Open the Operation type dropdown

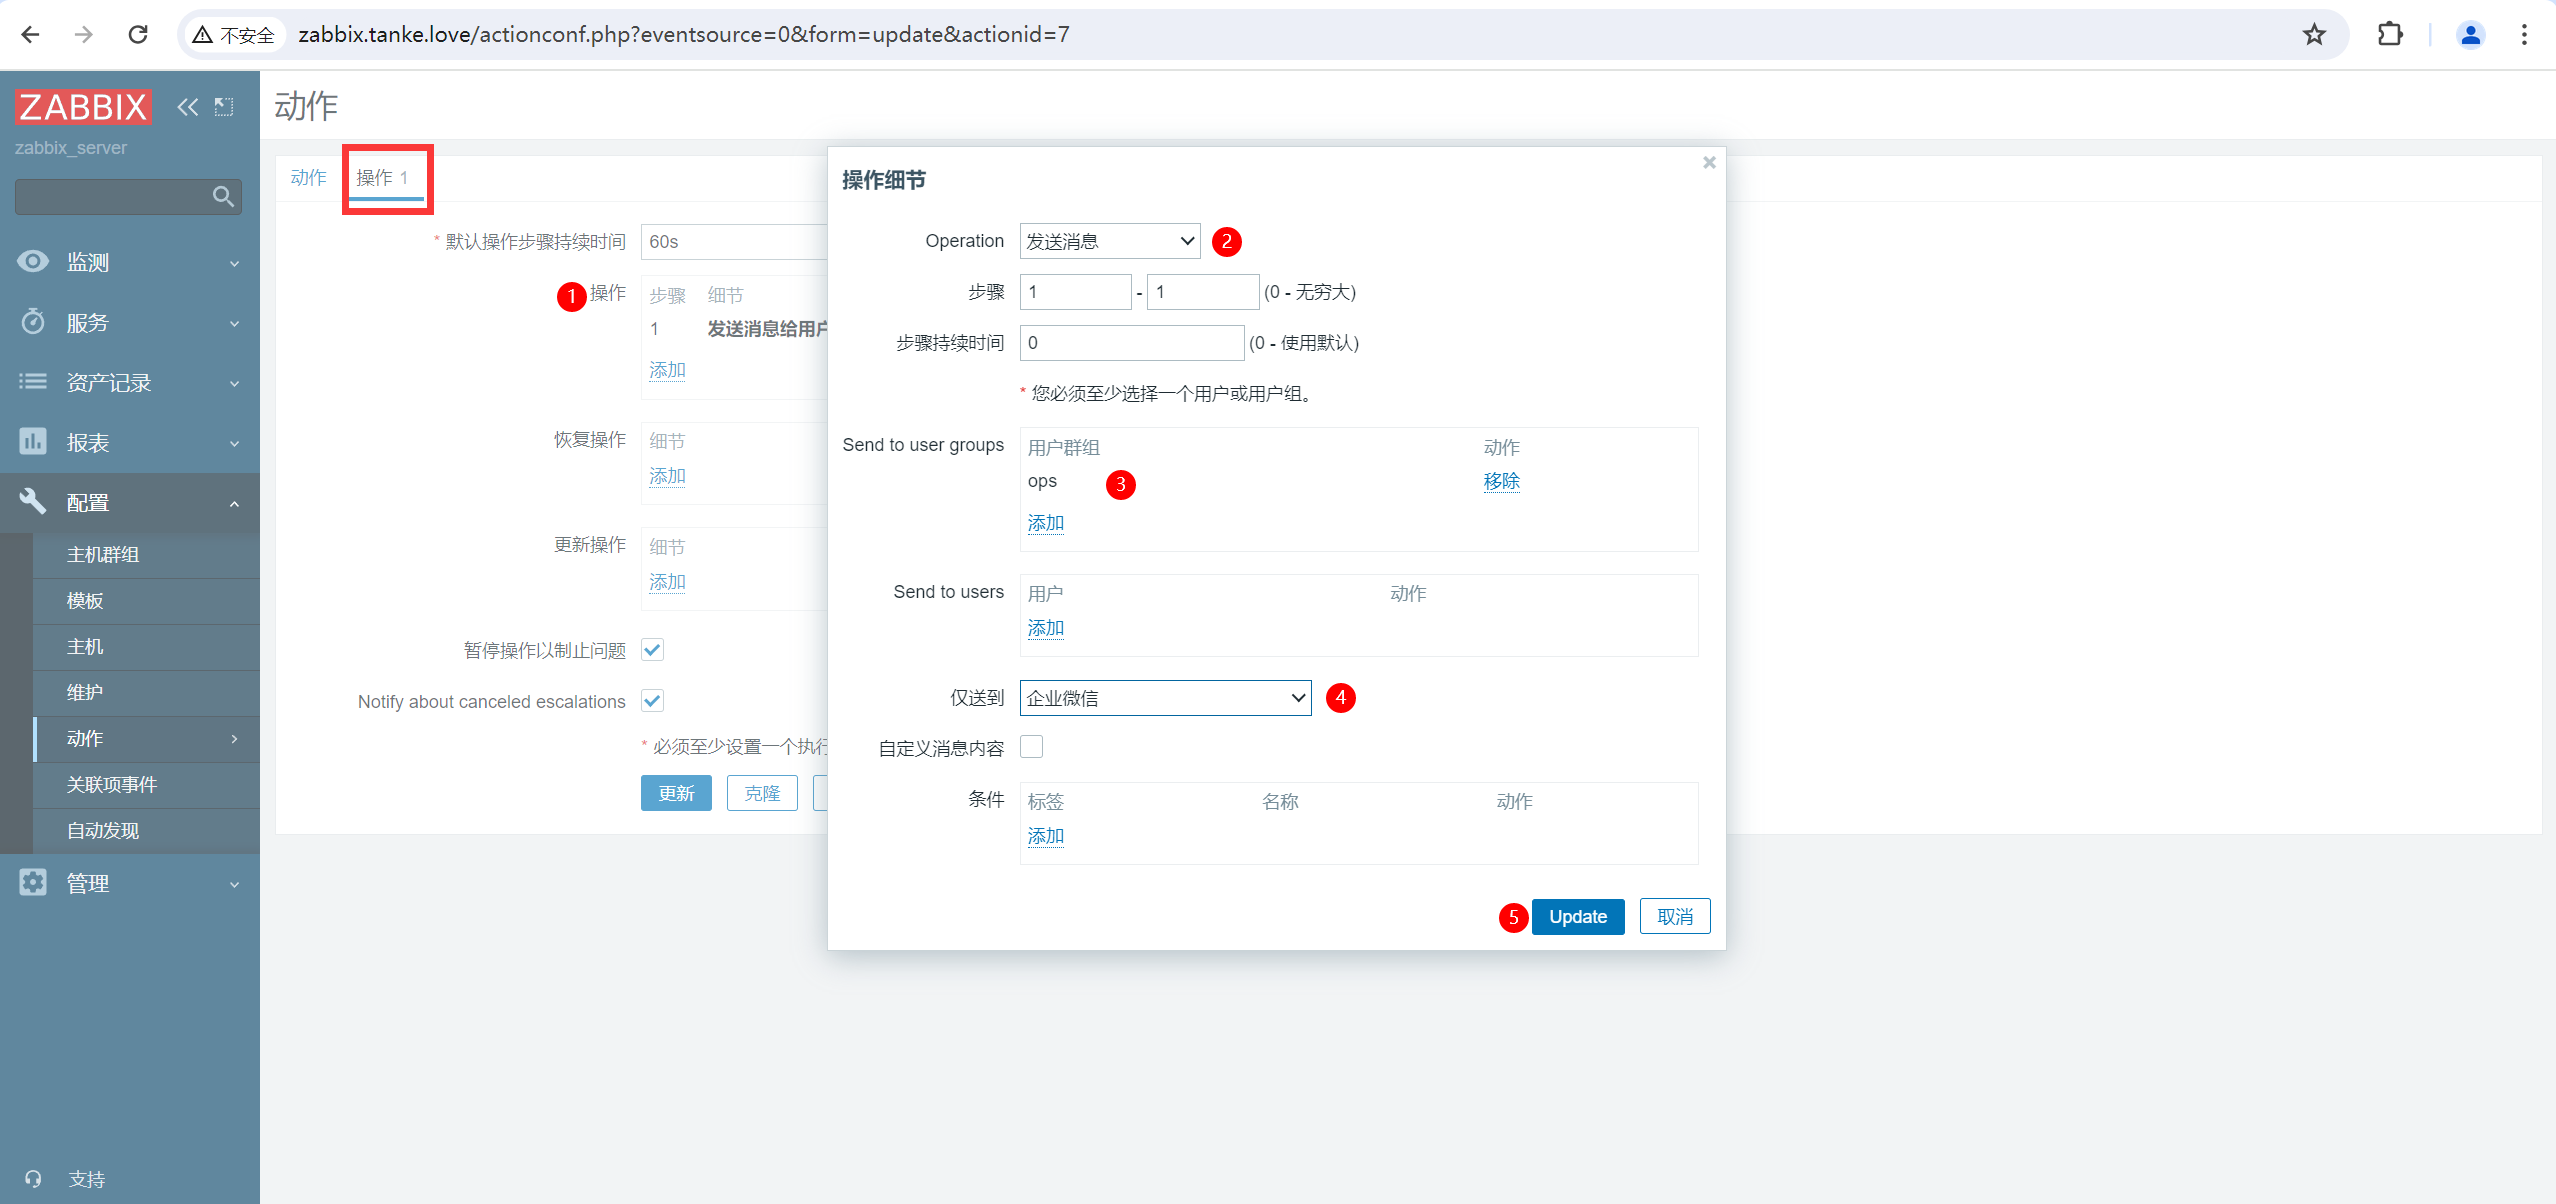(x=1109, y=241)
